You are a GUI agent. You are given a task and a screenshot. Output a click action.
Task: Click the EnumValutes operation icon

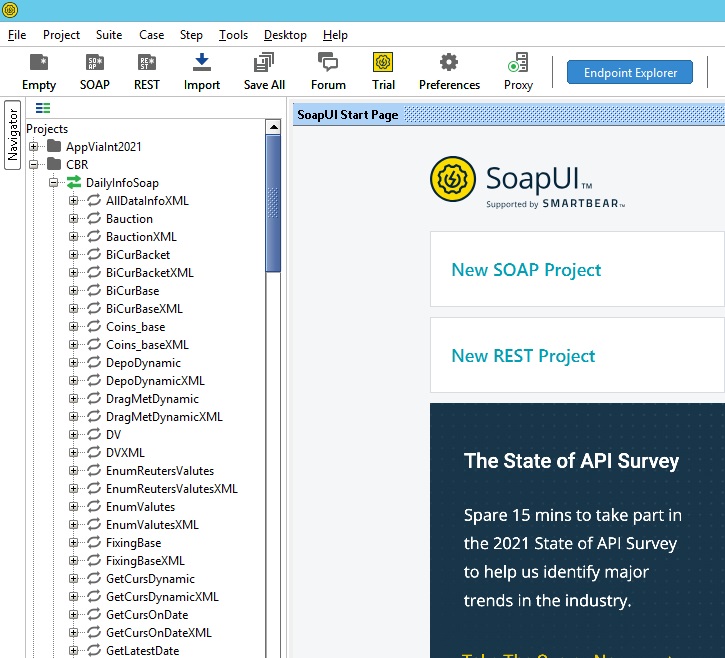click(94, 506)
